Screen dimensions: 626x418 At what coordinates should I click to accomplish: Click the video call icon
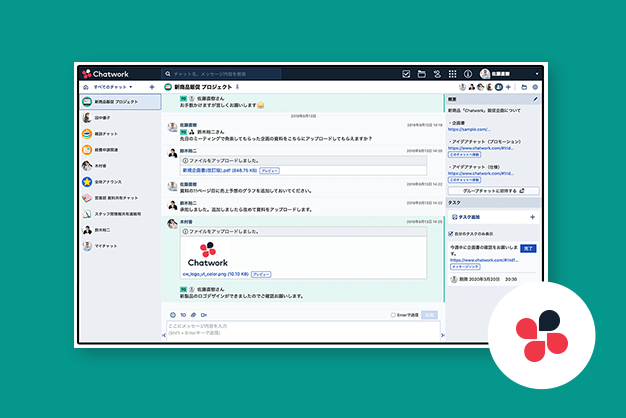[204, 315]
